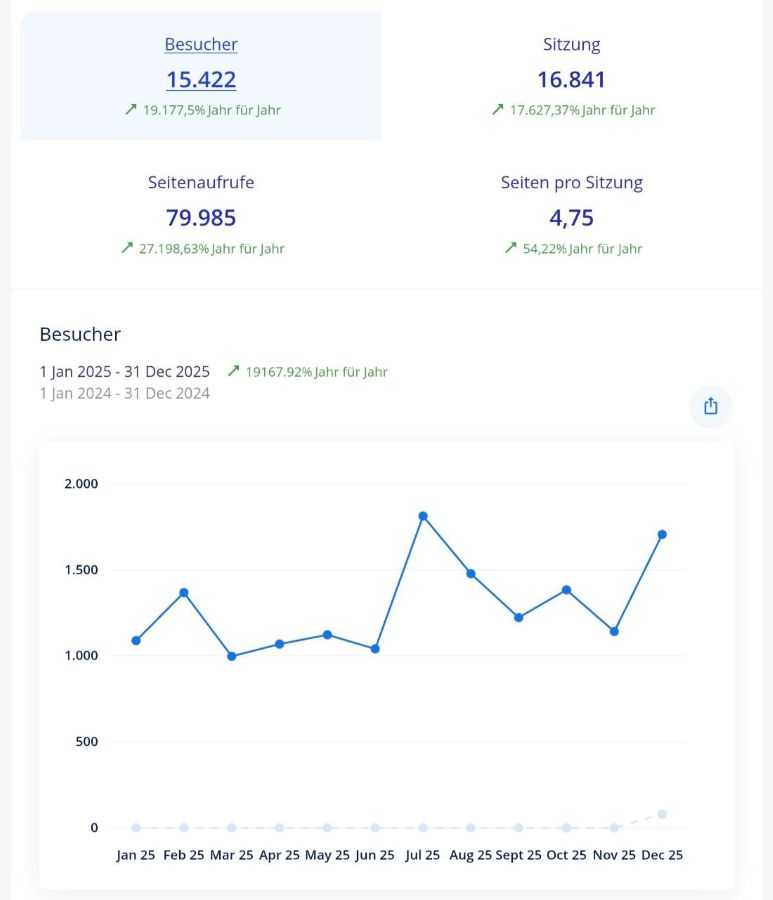Click the Jul 25 peak data point

[x=423, y=516]
